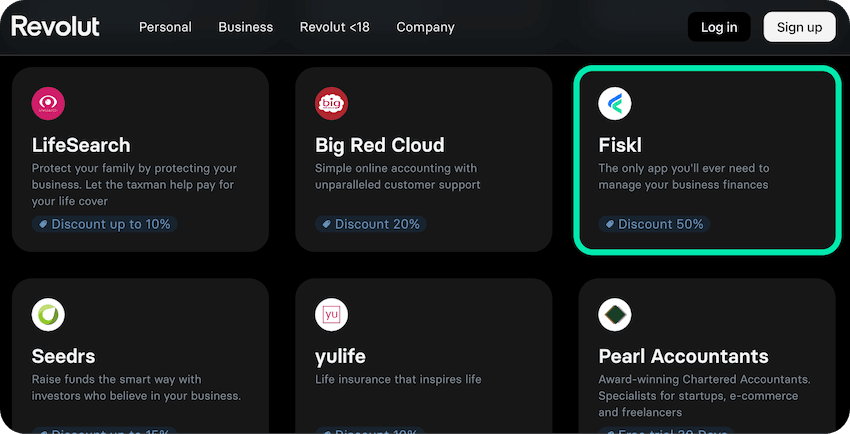The width and height of the screenshot is (850, 434).
Task: Click 'Simple online accounting' description text
Action: point(397,176)
